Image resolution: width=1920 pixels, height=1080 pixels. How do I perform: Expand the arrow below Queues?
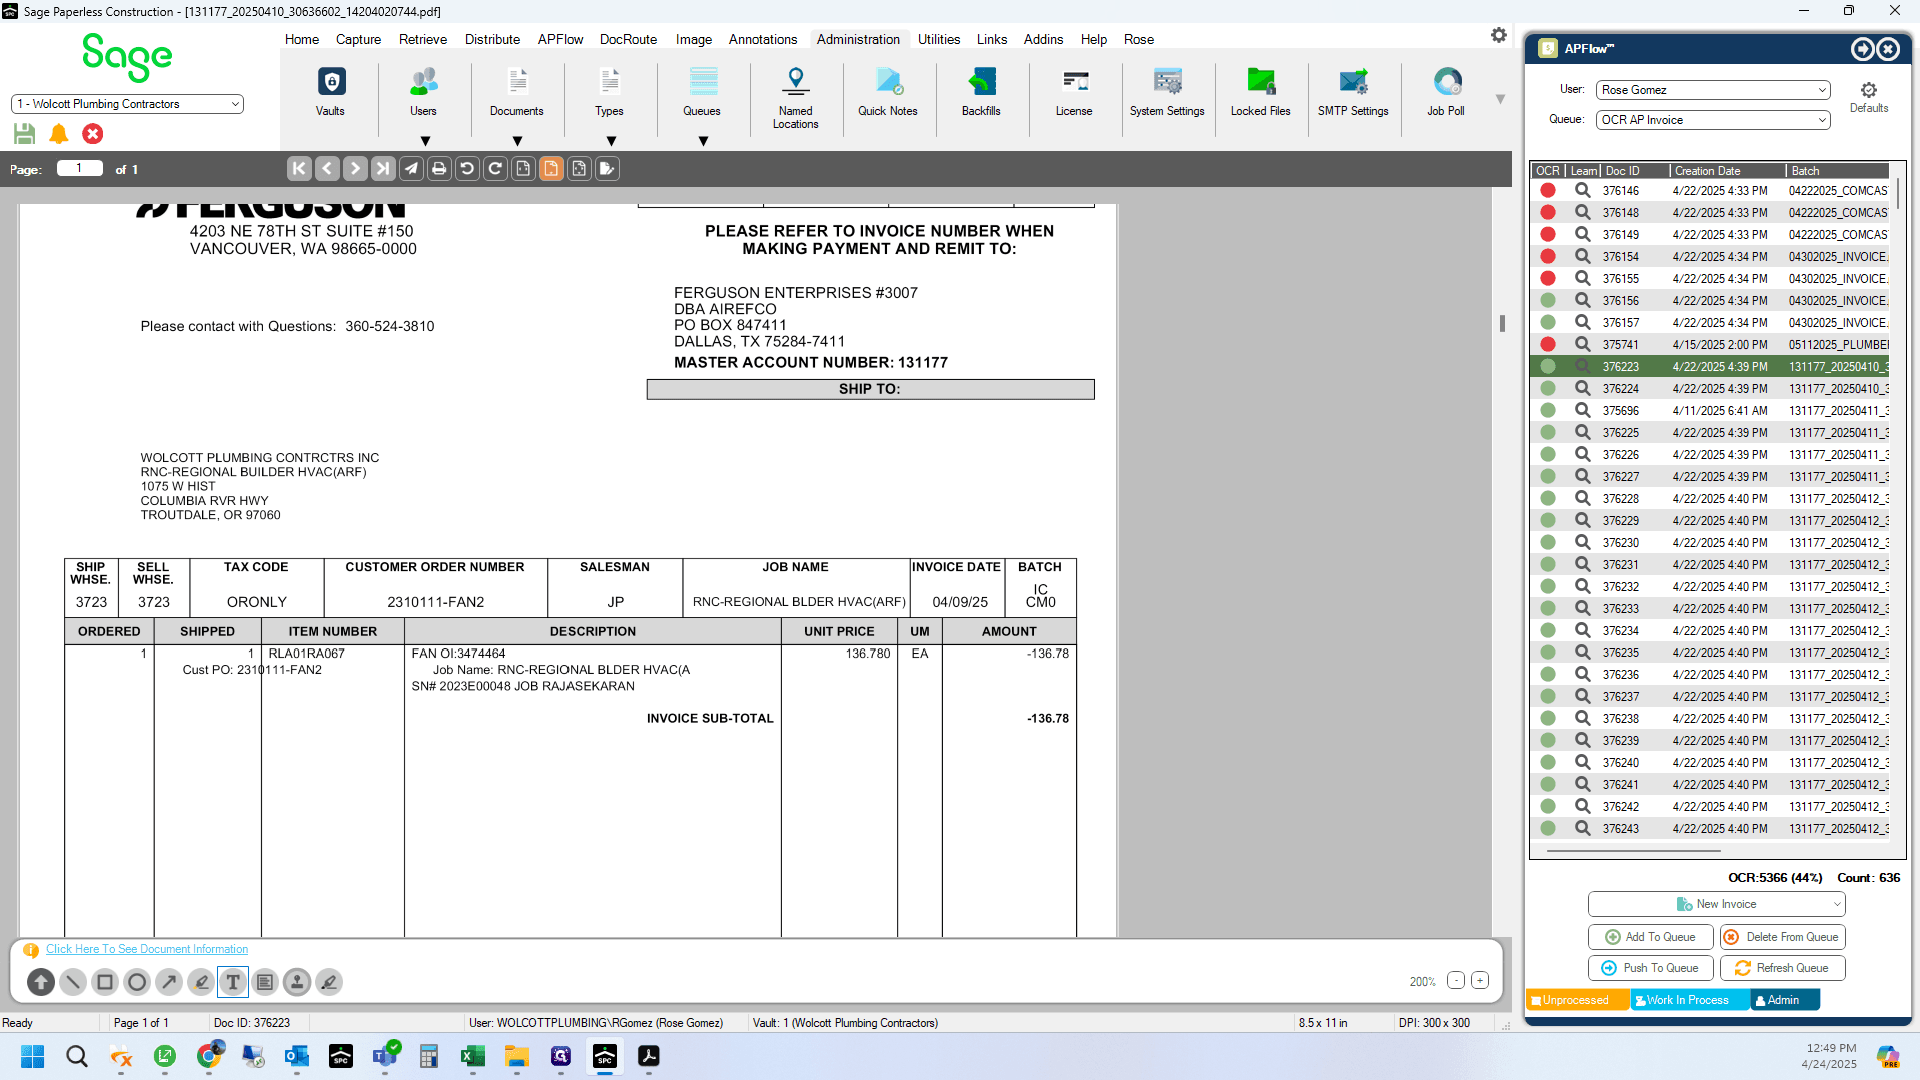[703, 141]
